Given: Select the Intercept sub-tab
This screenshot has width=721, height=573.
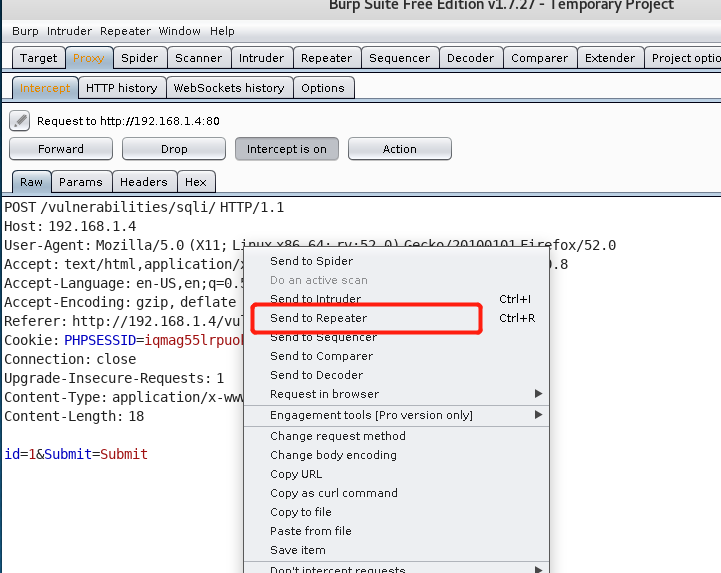Looking at the screenshot, I should [x=45, y=88].
